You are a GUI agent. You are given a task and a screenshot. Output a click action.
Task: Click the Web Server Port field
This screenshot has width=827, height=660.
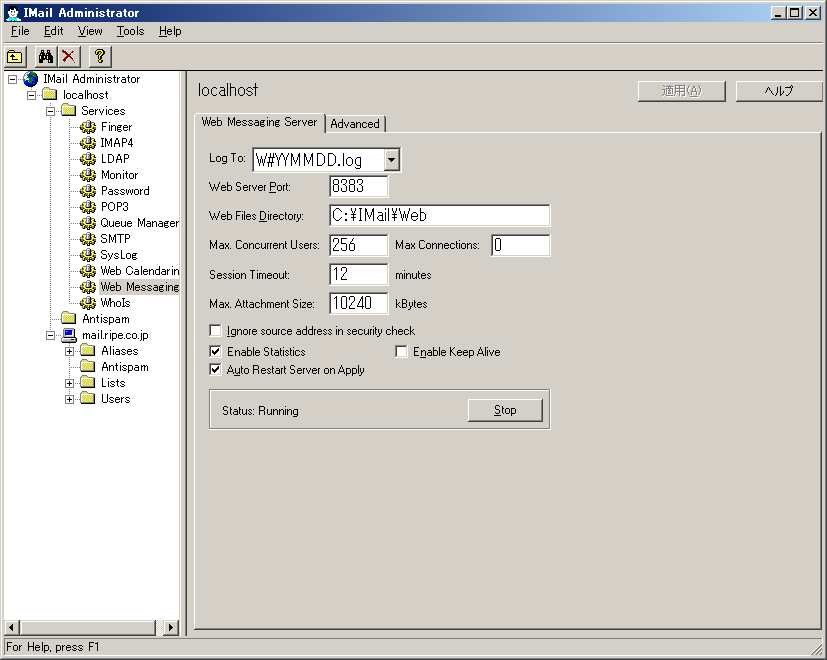point(359,186)
